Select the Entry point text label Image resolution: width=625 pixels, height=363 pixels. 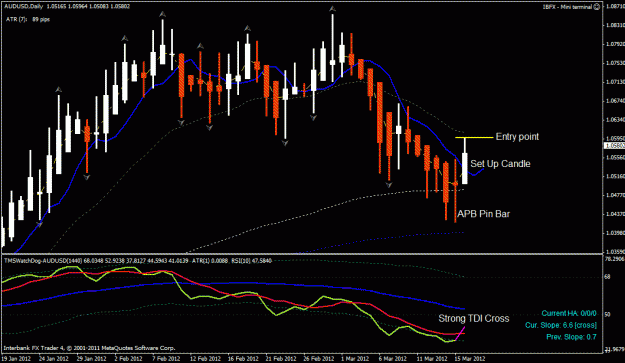coord(517,137)
